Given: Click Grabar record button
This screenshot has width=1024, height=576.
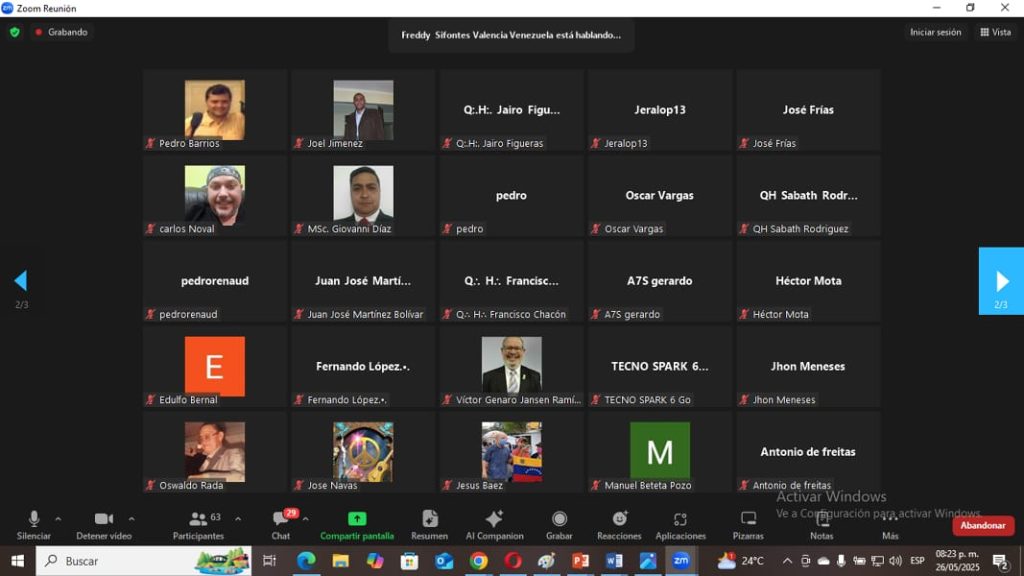Looking at the screenshot, I should [x=559, y=525].
